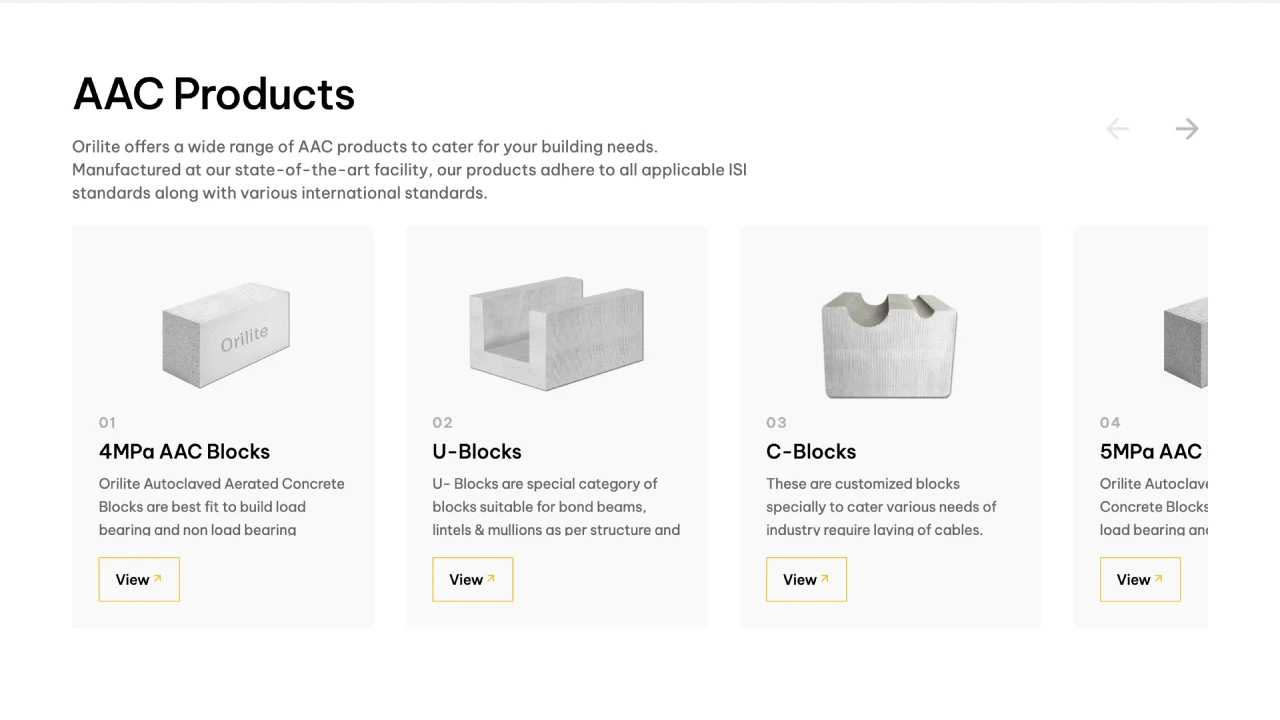Click the 4MPa AAC Blocks product image

coord(226,334)
